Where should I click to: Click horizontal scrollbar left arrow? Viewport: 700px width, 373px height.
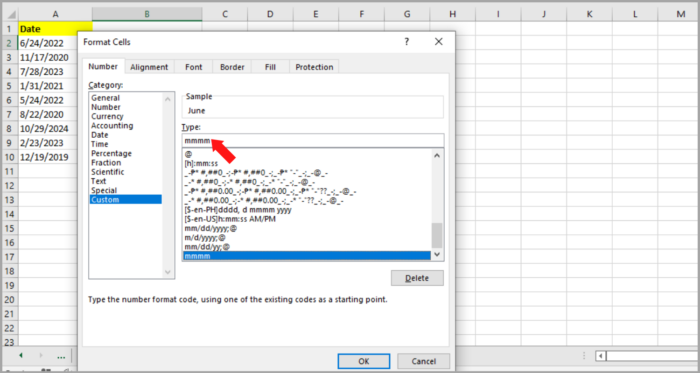(x=601, y=356)
